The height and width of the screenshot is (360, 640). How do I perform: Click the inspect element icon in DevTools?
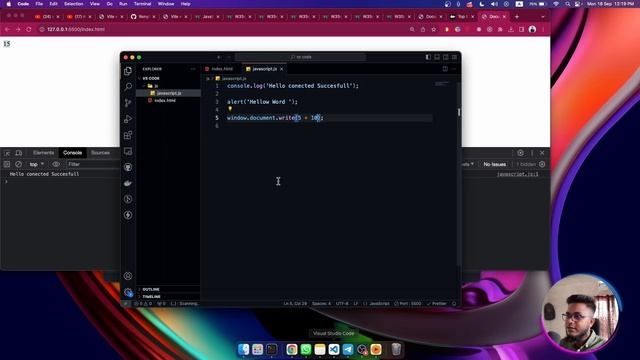click(7, 153)
